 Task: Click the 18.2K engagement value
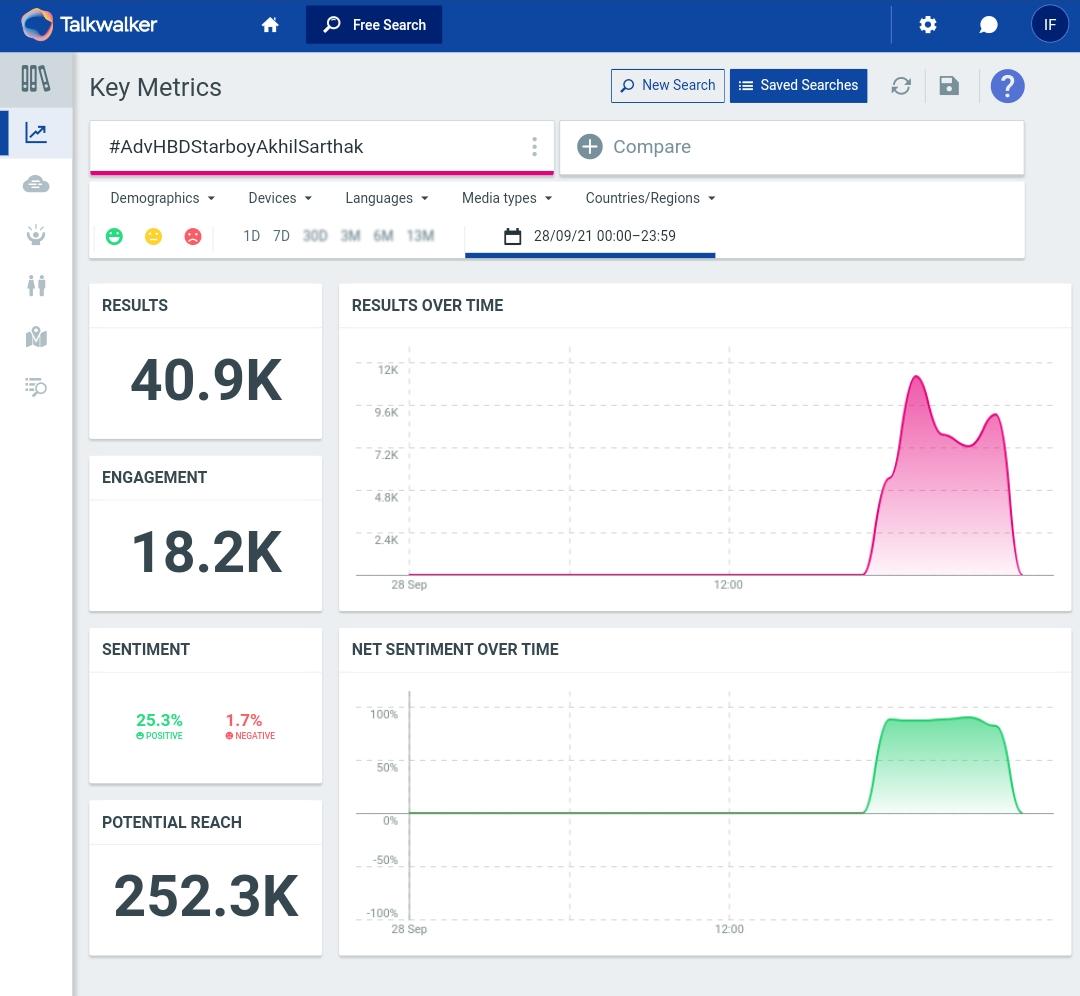206,552
